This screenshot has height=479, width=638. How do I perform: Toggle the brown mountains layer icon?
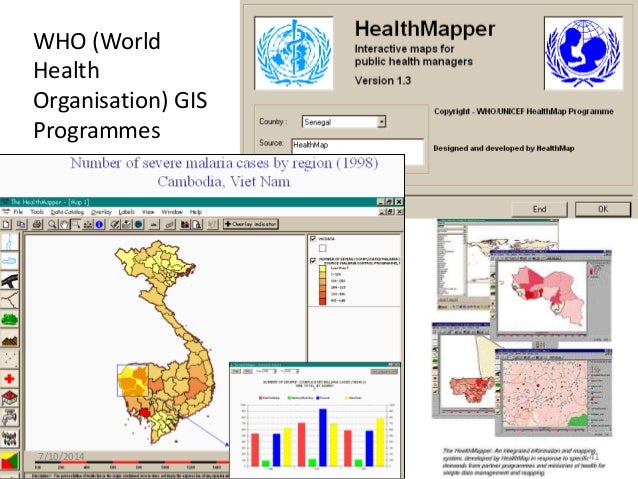point(10,339)
